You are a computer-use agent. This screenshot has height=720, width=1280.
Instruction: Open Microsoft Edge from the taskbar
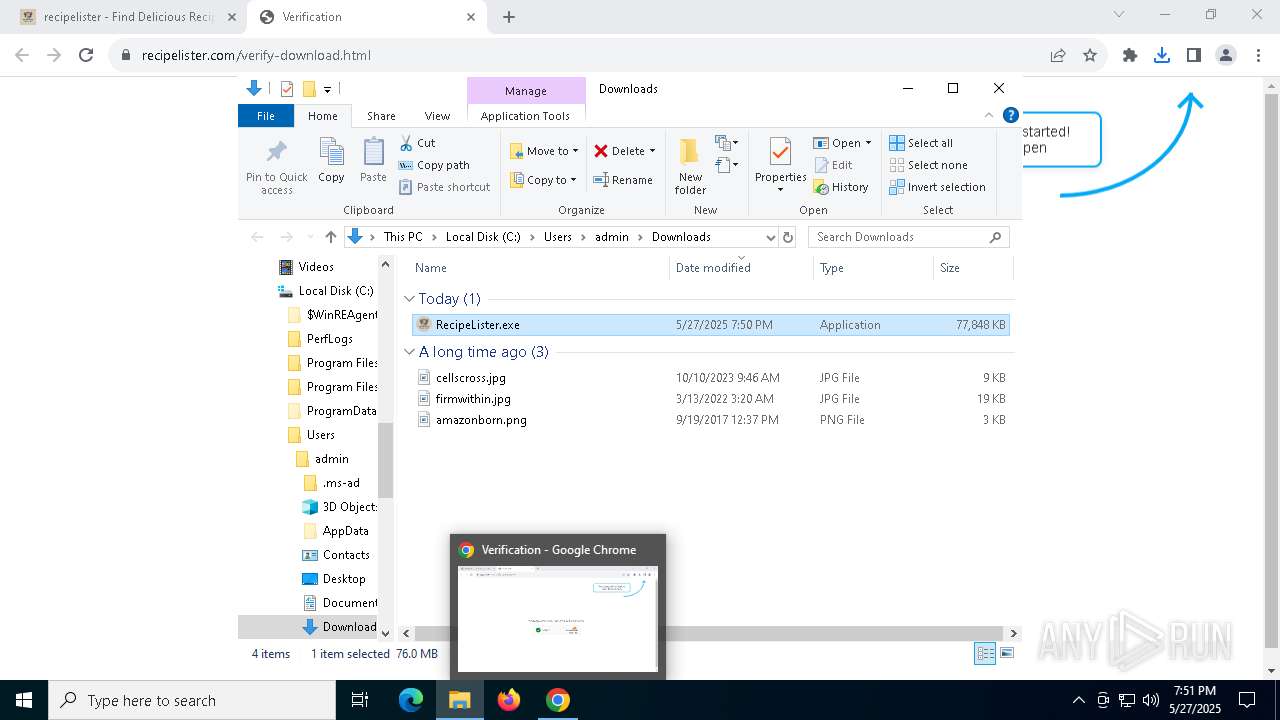(411, 700)
